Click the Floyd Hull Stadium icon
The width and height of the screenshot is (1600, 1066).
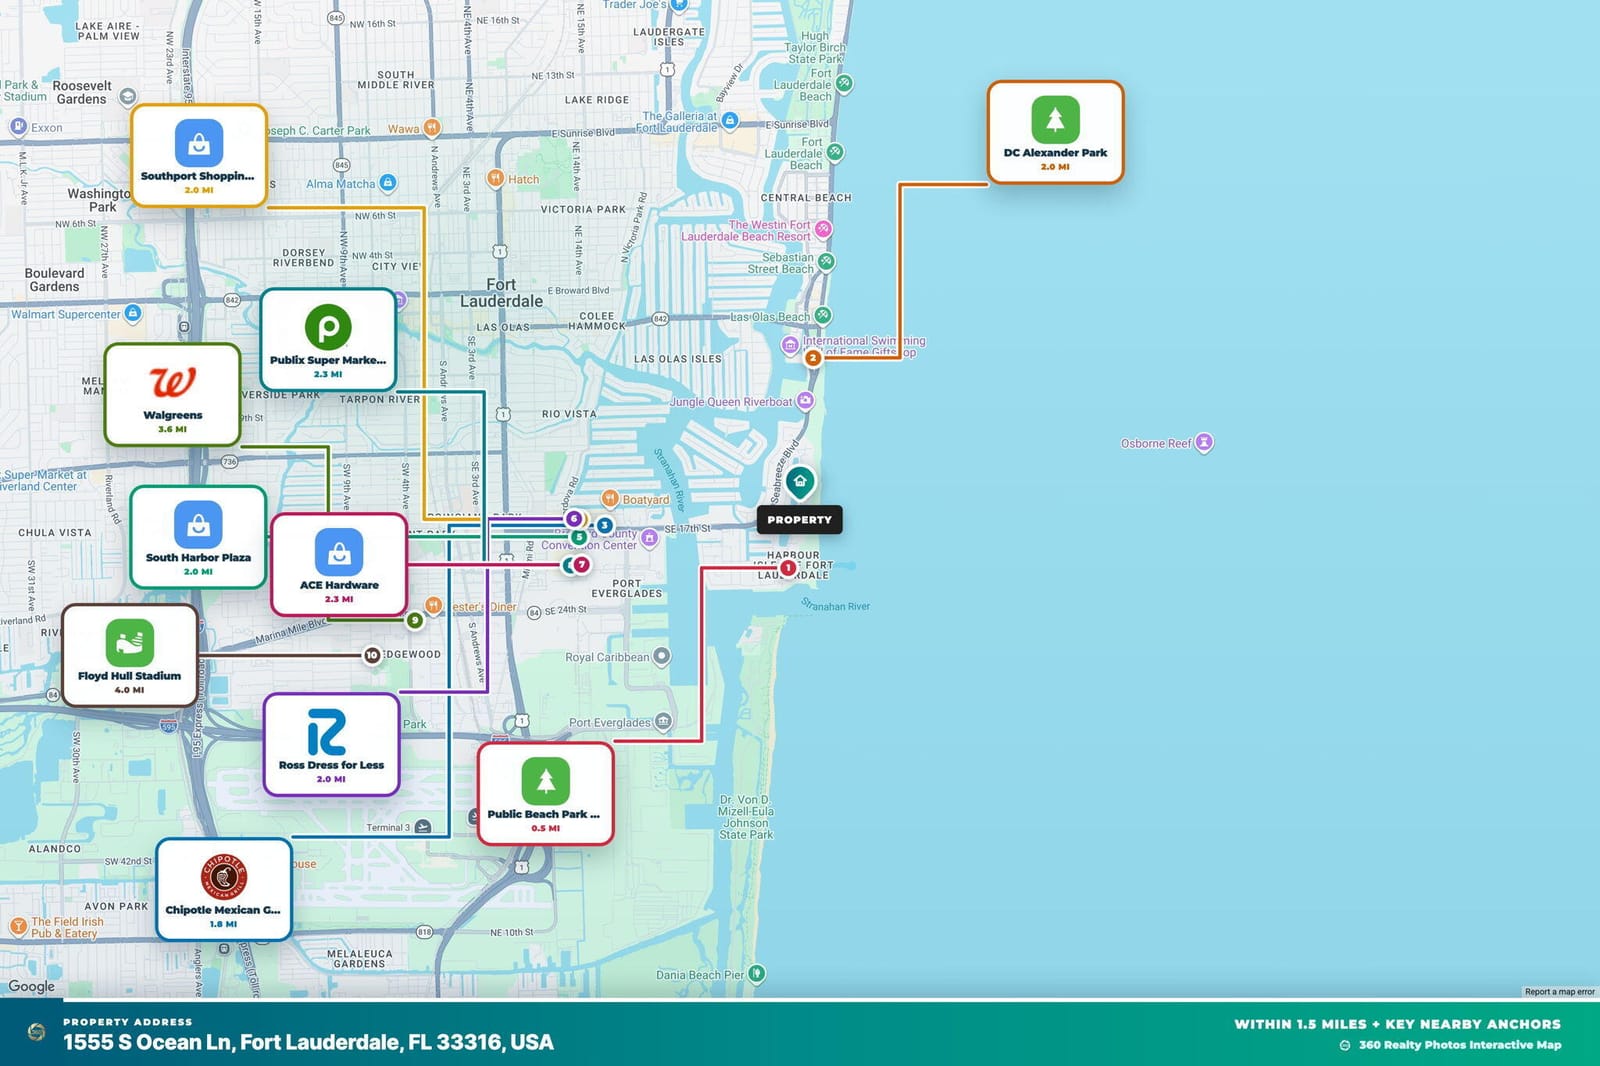click(x=130, y=643)
